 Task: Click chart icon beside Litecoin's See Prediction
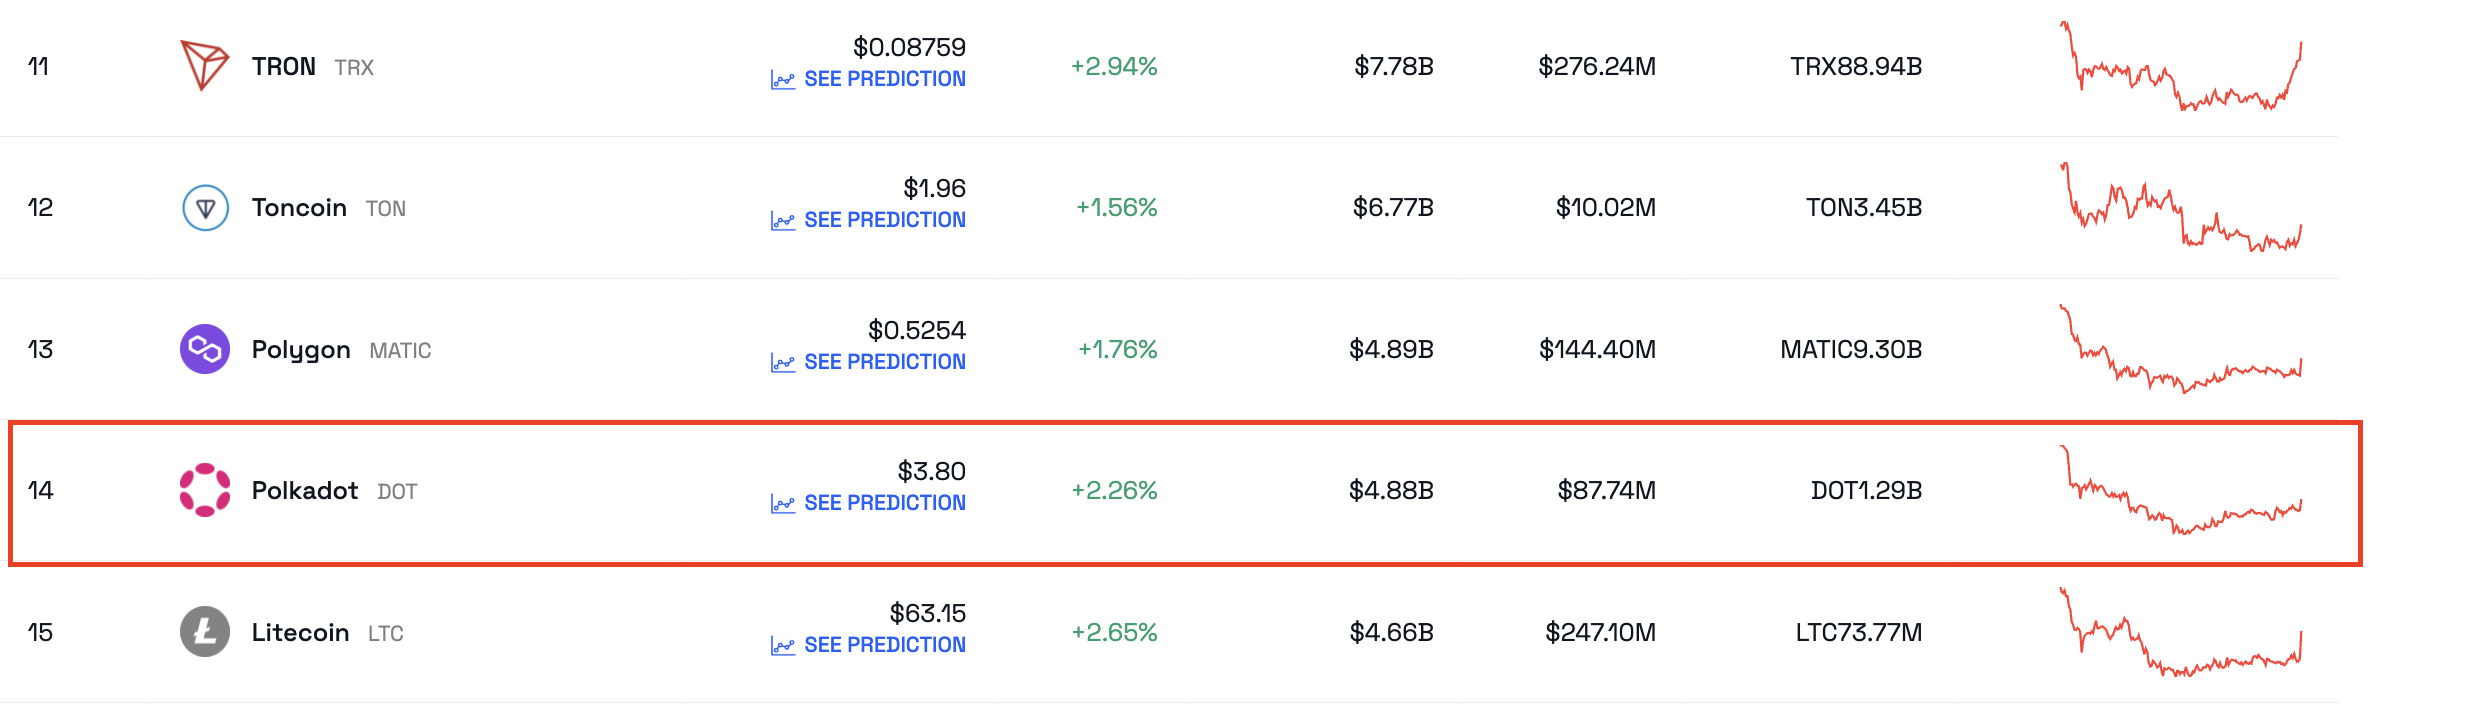pos(782,646)
